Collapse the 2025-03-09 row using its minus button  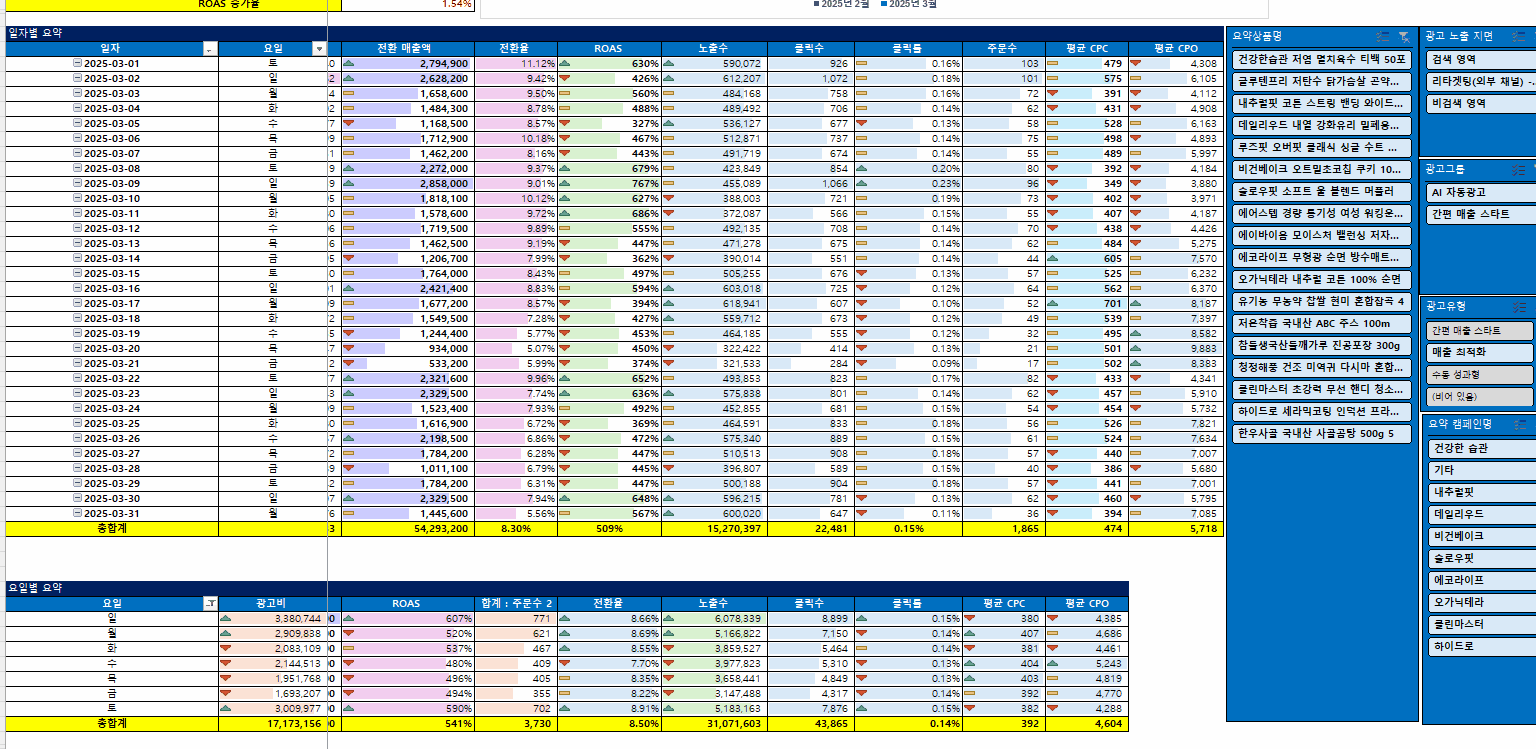(x=77, y=184)
